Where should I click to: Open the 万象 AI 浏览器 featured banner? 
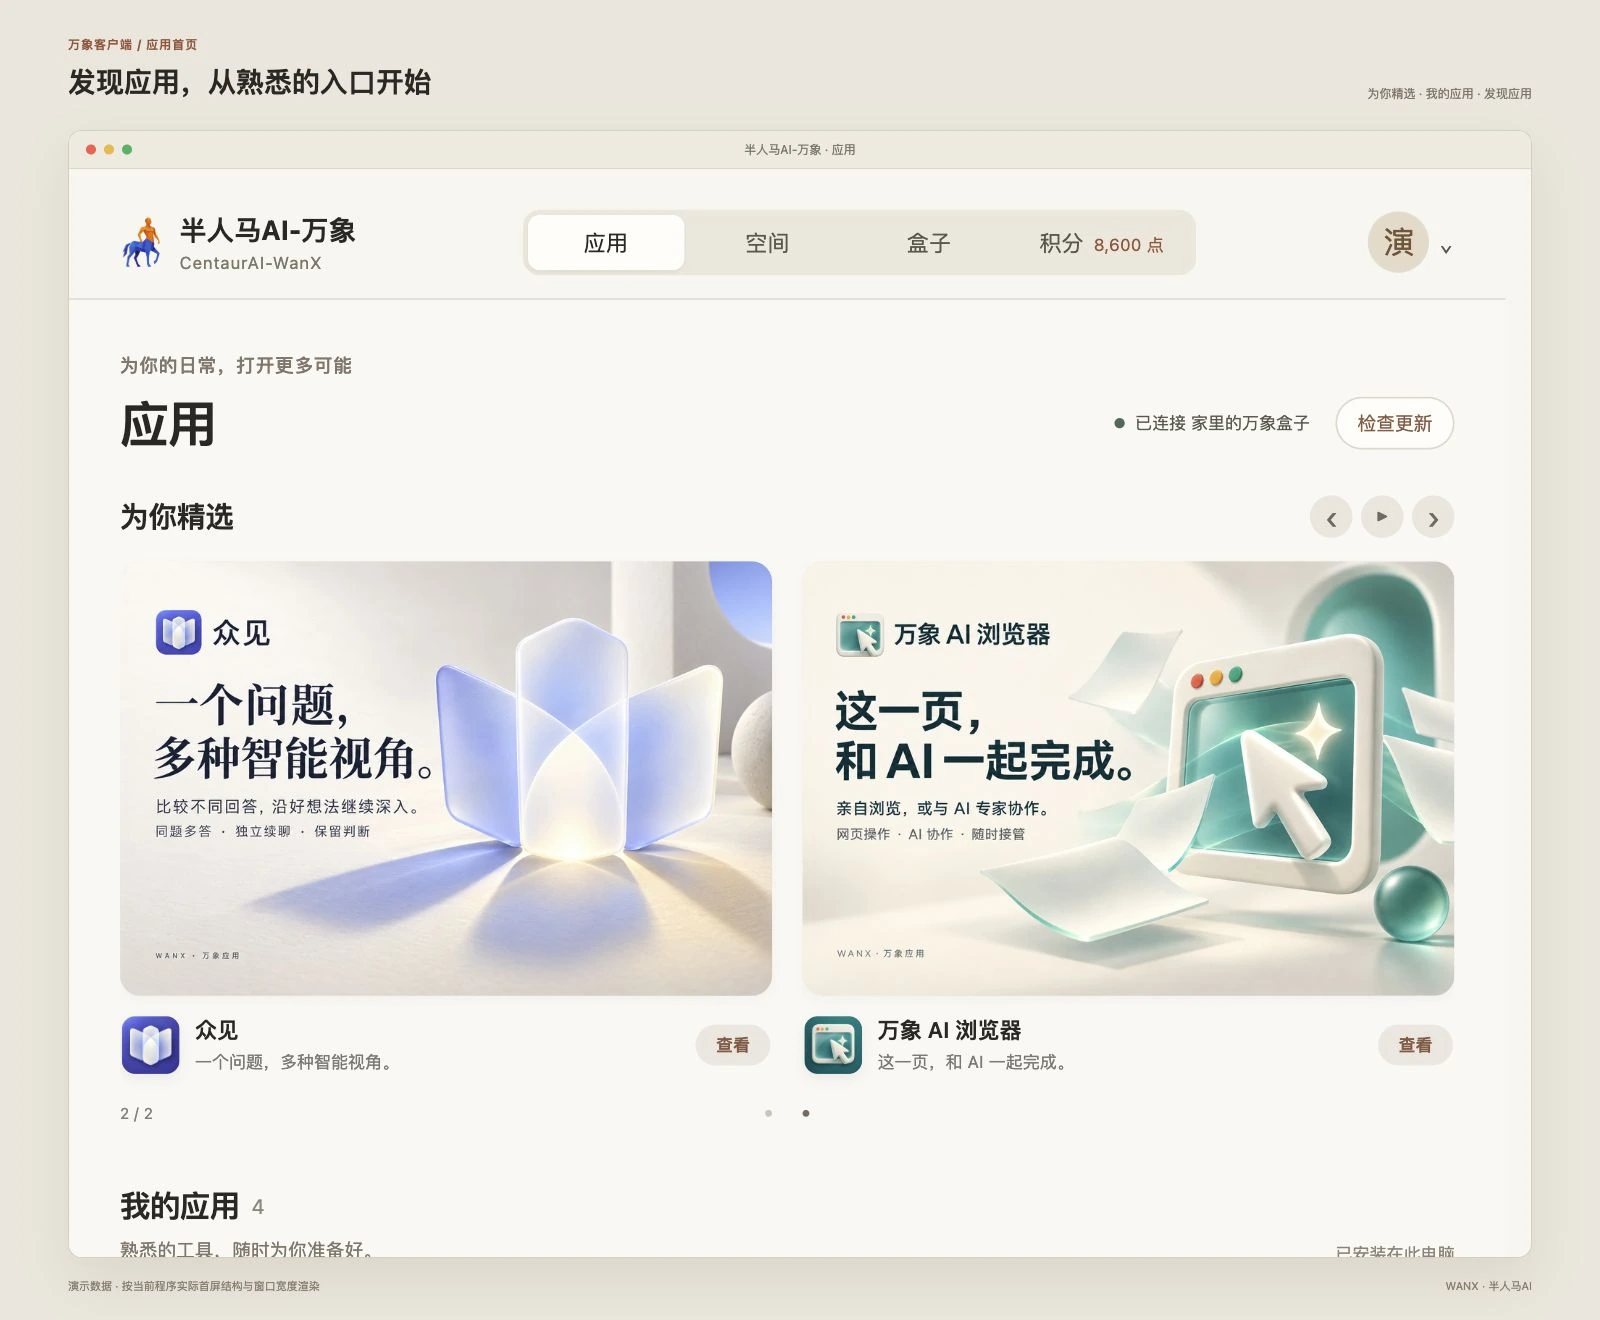click(1128, 778)
